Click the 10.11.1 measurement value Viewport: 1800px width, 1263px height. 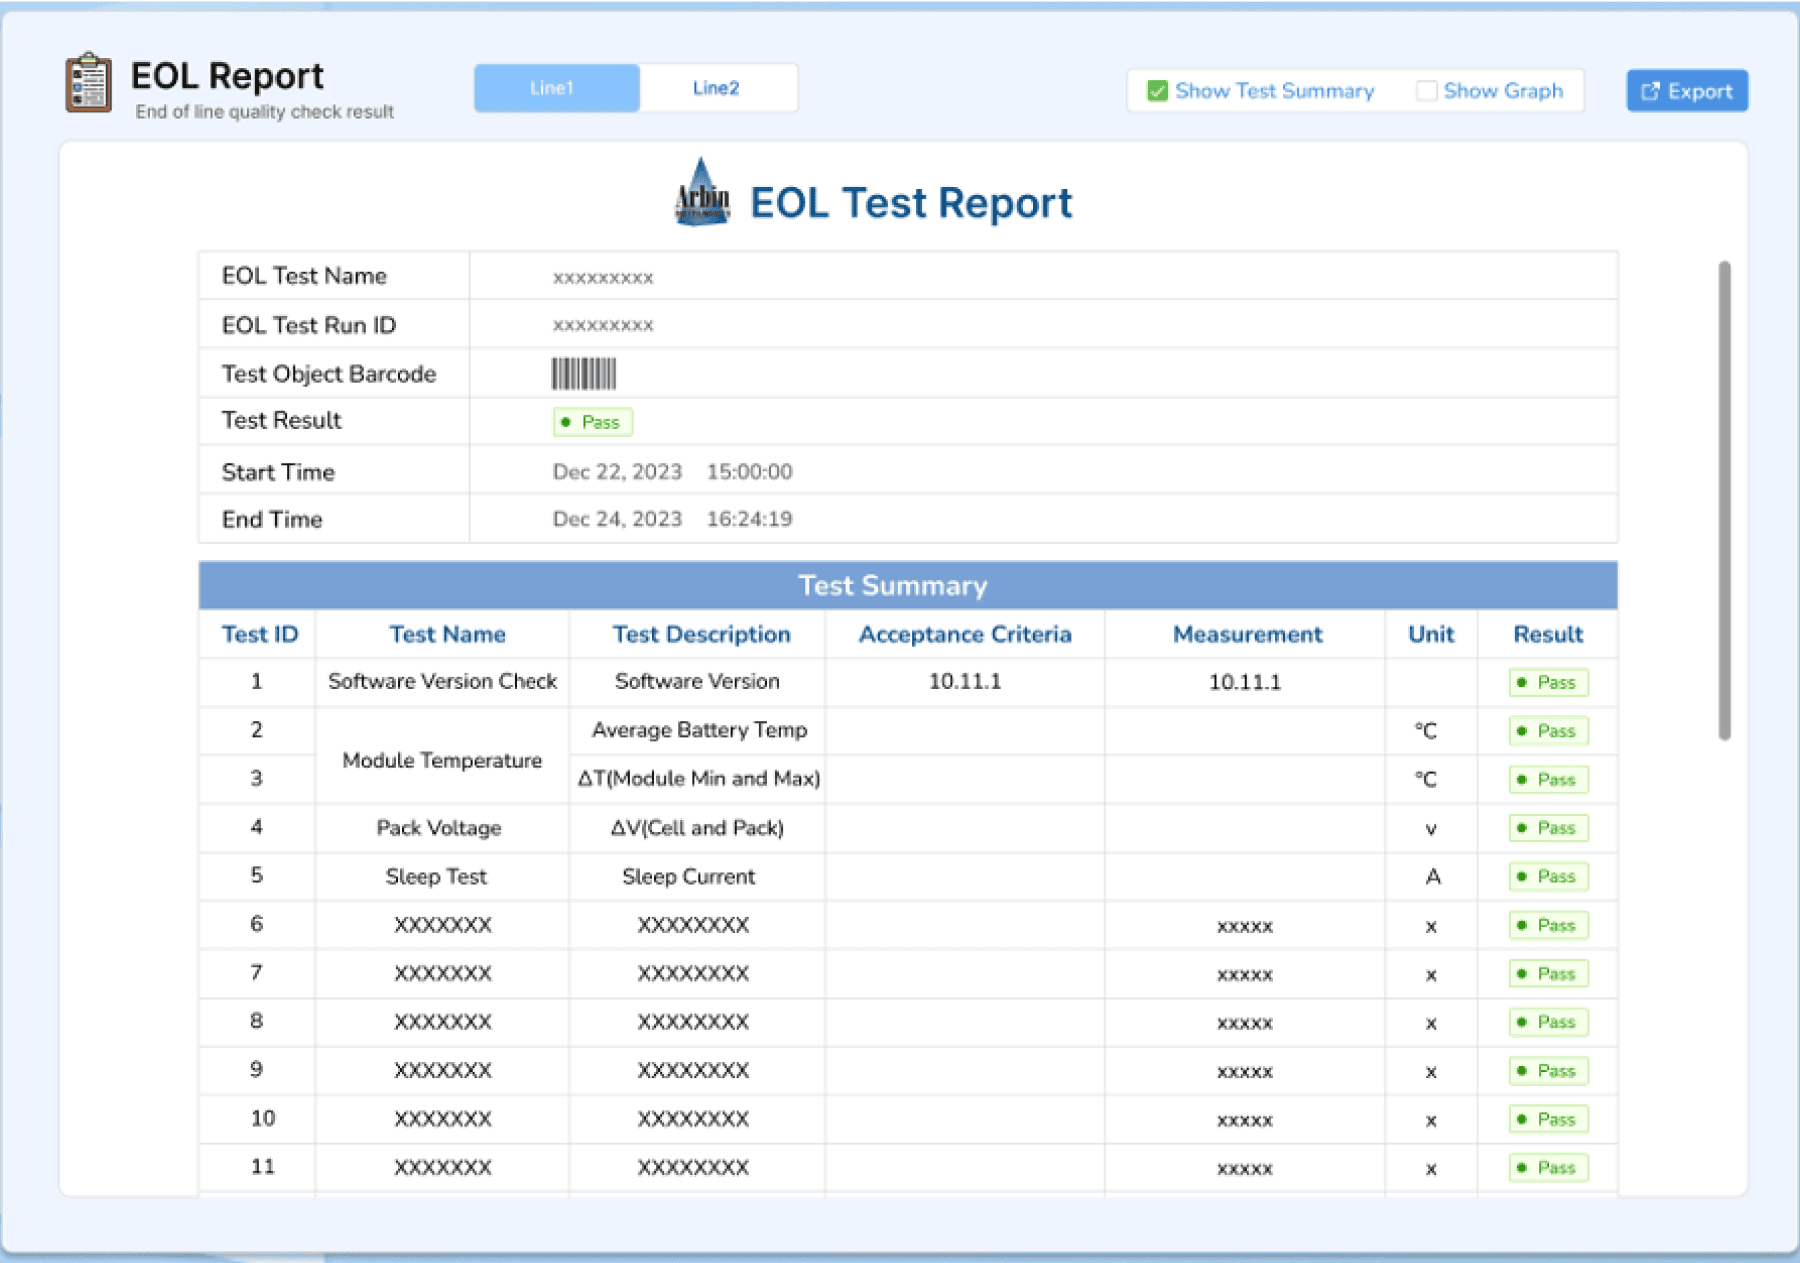click(1245, 682)
